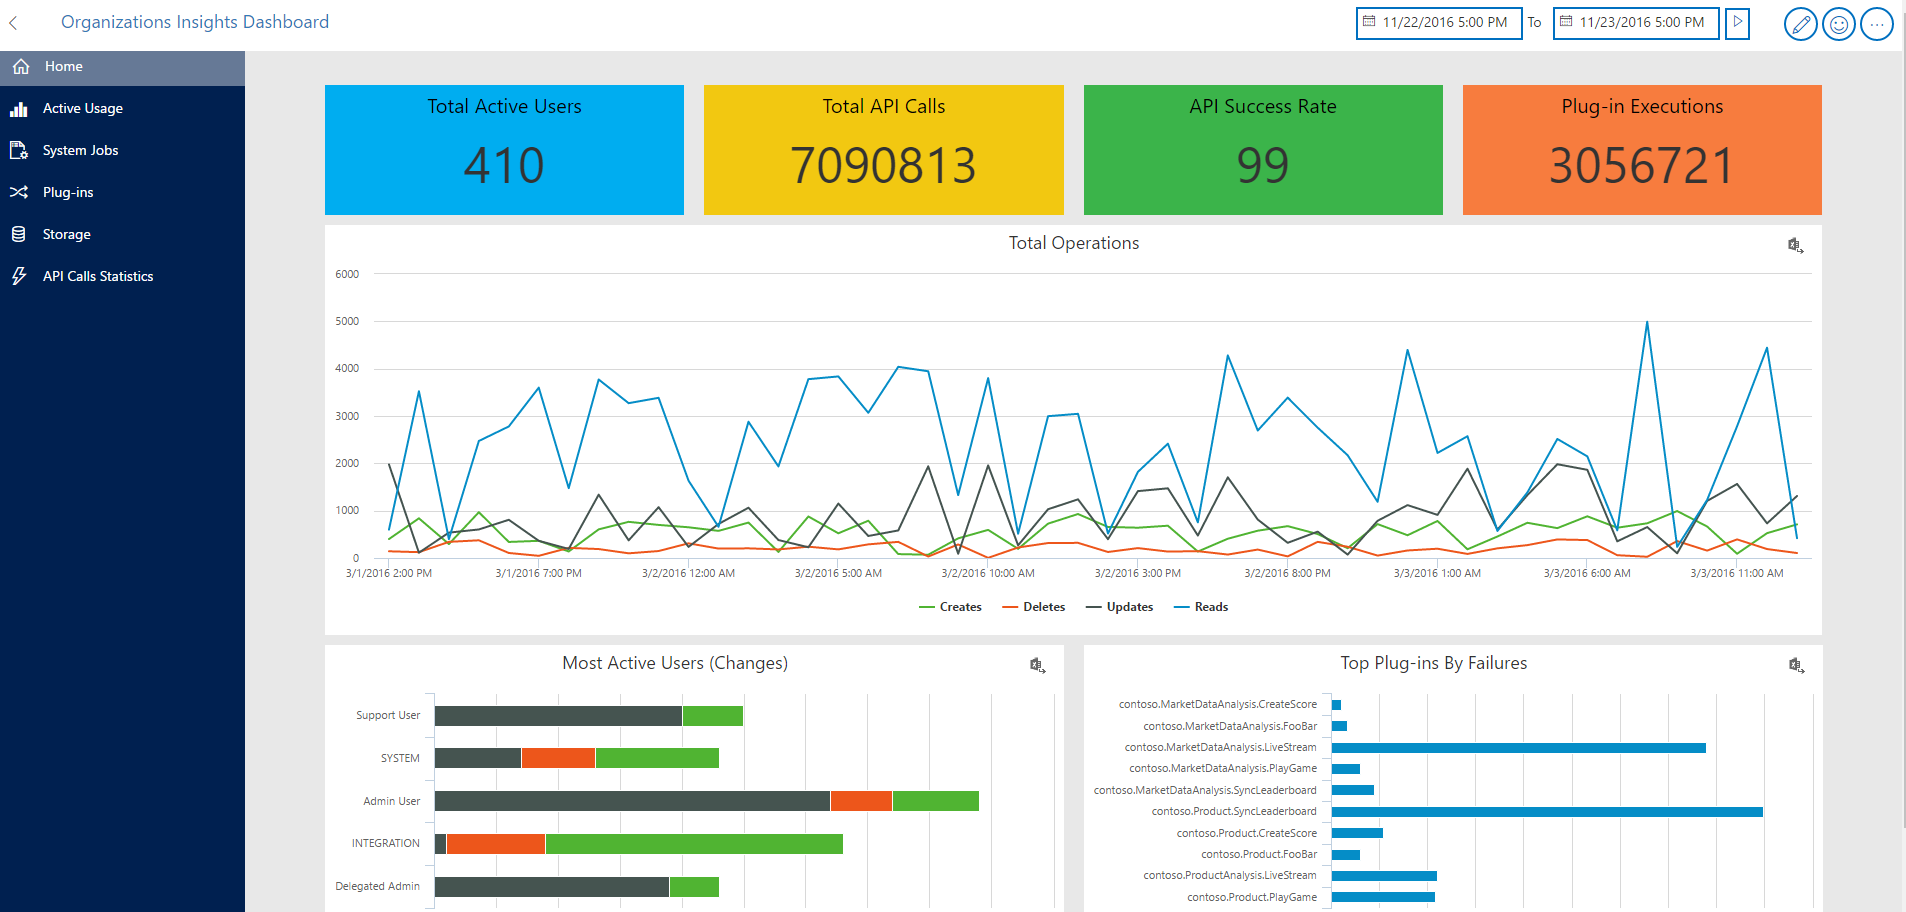The image size is (1906, 912).
Task: Go to System Jobs section
Action: tap(122, 150)
